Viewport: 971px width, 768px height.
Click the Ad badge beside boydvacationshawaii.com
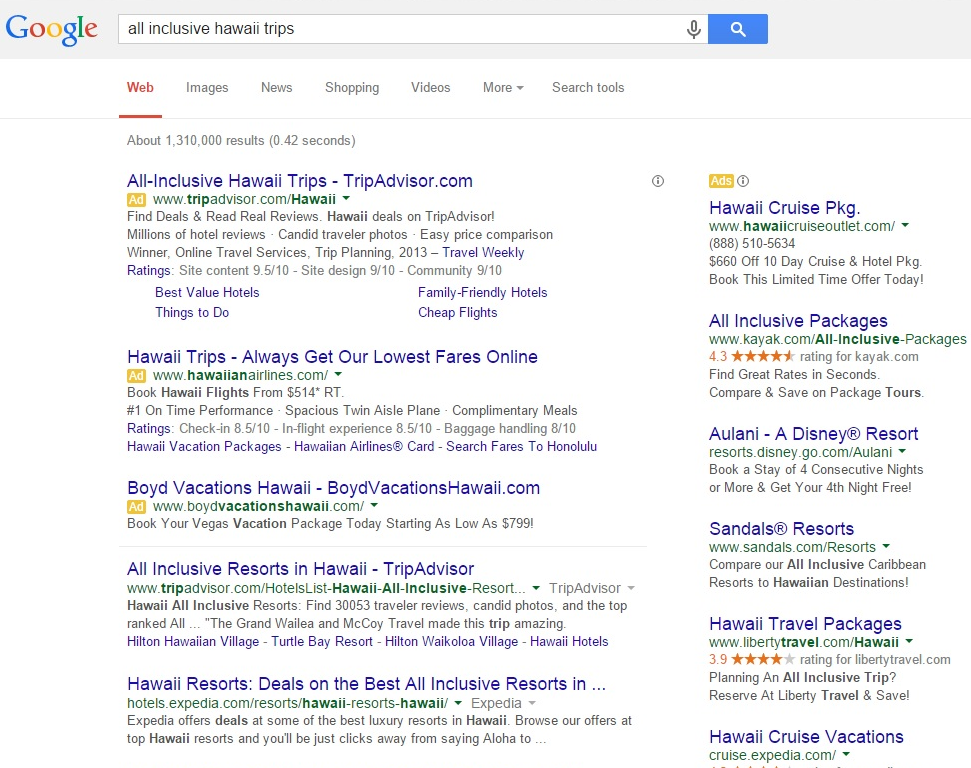point(136,507)
